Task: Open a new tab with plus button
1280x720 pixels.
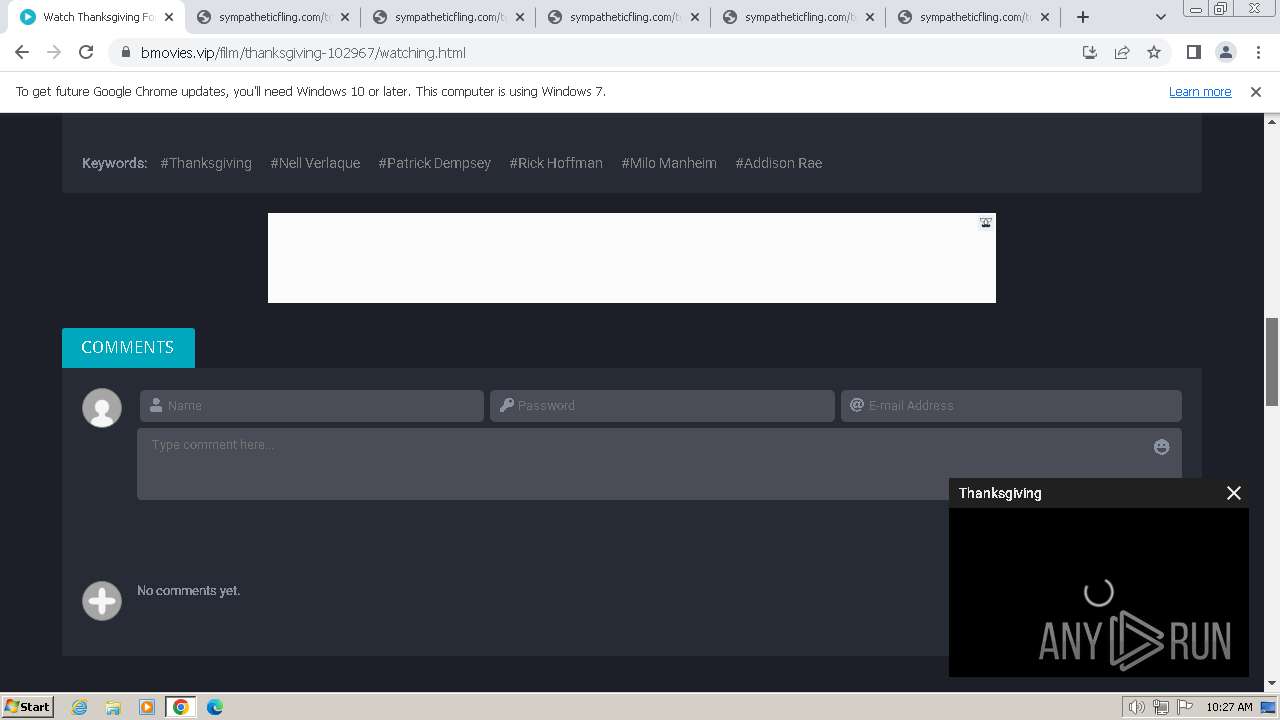Action: 1083,17
